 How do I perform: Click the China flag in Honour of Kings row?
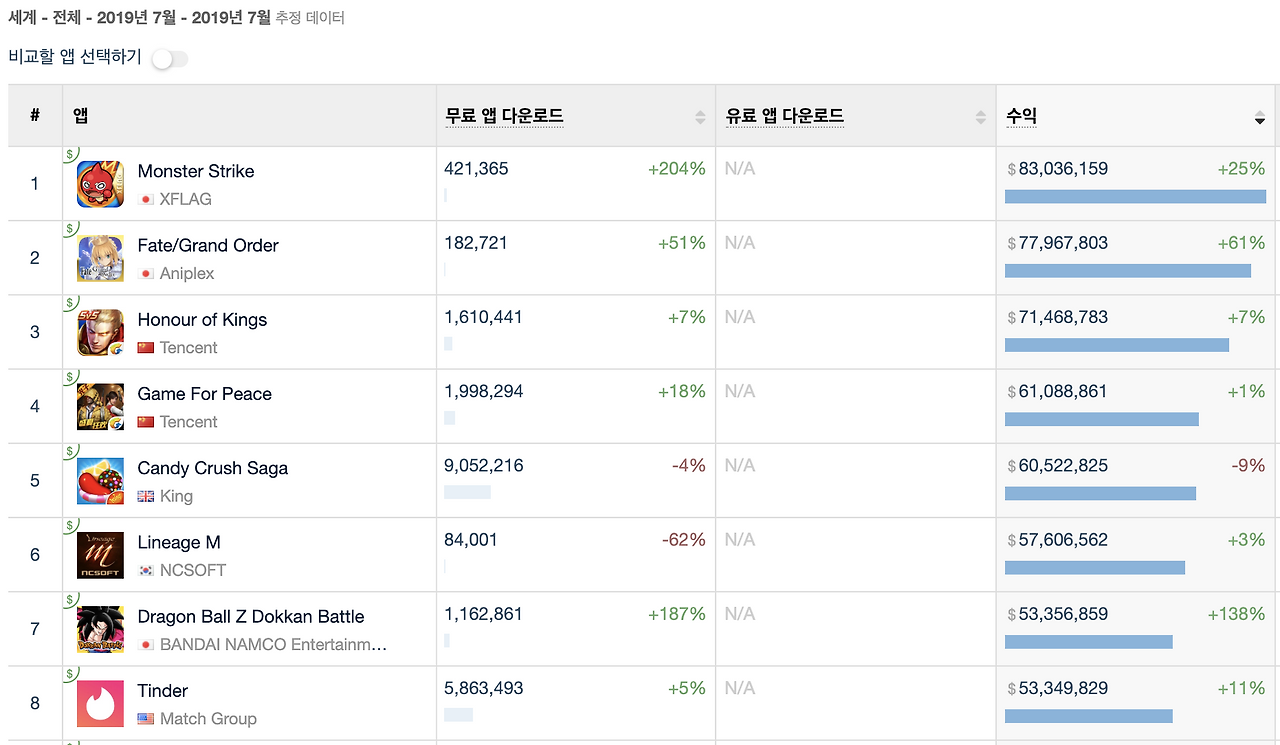(146, 347)
